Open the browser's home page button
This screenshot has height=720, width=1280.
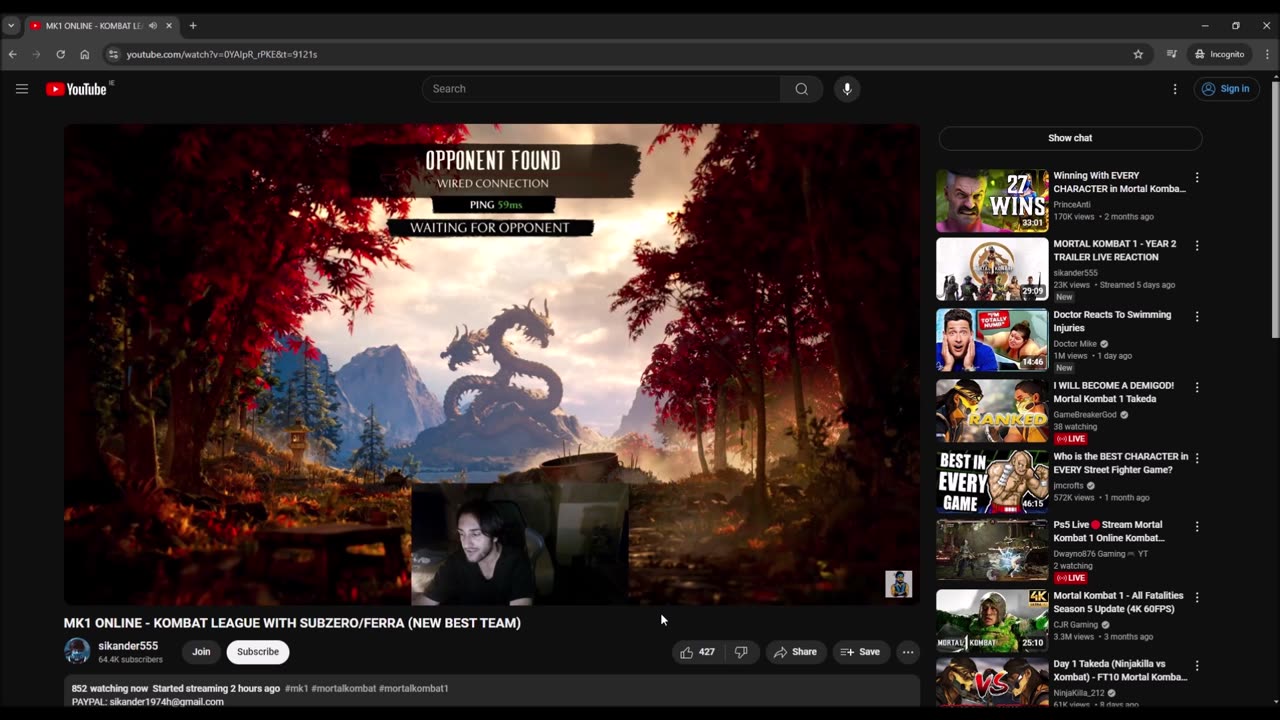point(85,54)
